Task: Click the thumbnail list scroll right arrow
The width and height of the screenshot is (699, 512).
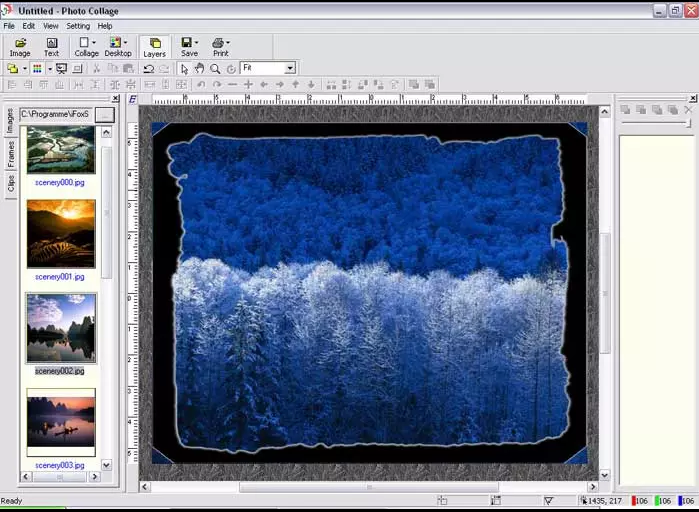Action: click(95, 477)
